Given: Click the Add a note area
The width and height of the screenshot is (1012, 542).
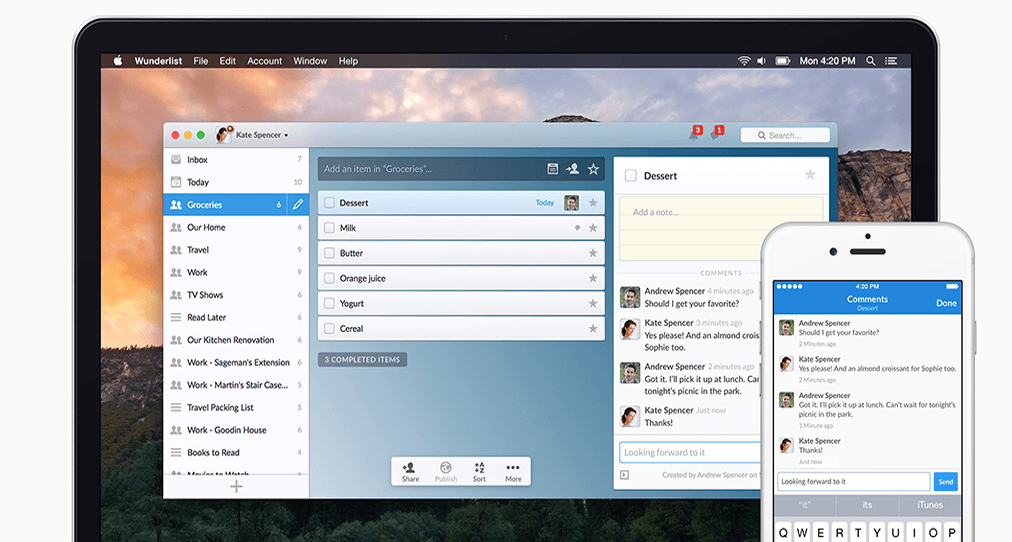Looking at the screenshot, I should pos(721,229).
